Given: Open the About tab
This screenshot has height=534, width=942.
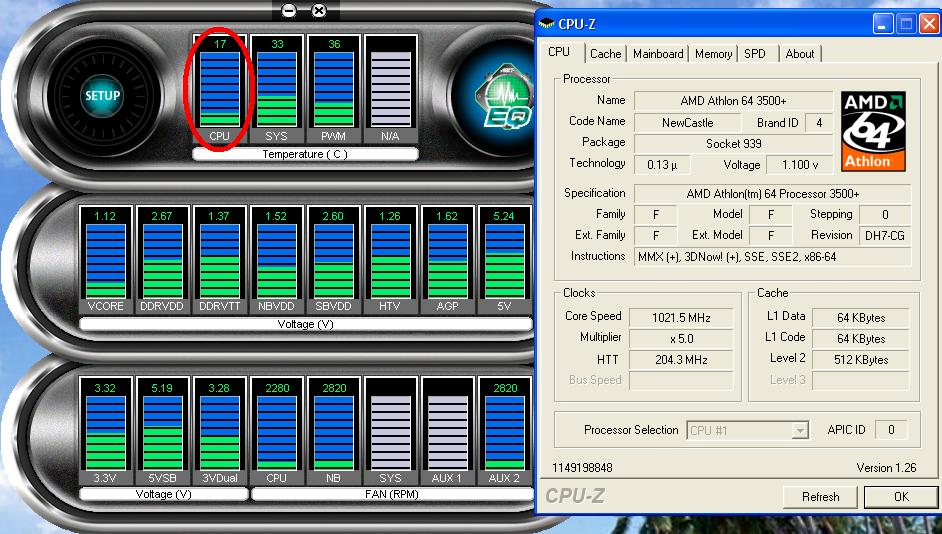Looking at the screenshot, I should pos(800,54).
